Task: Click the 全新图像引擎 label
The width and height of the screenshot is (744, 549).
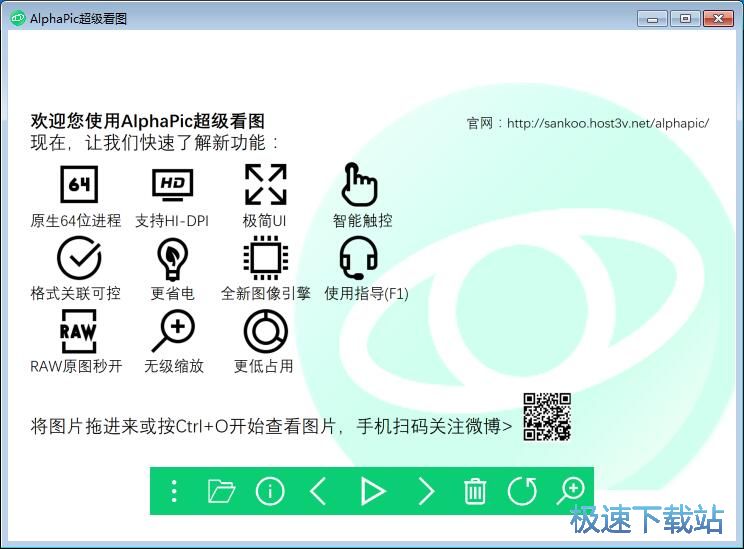Action: [x=266, y=293]
